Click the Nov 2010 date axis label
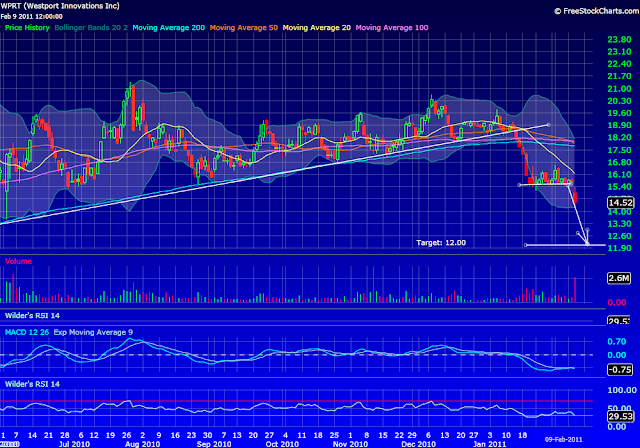Viewport: 640px width, 448px height. (350, 444)
